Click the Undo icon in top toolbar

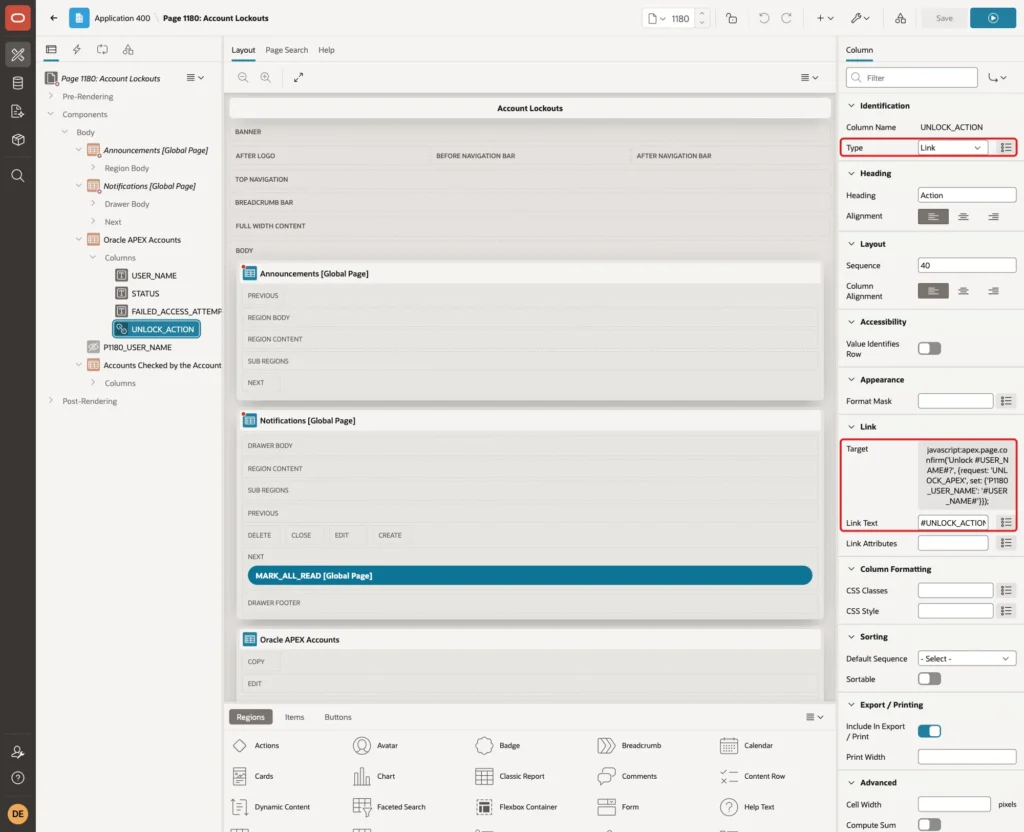click(x=763, y=18)
